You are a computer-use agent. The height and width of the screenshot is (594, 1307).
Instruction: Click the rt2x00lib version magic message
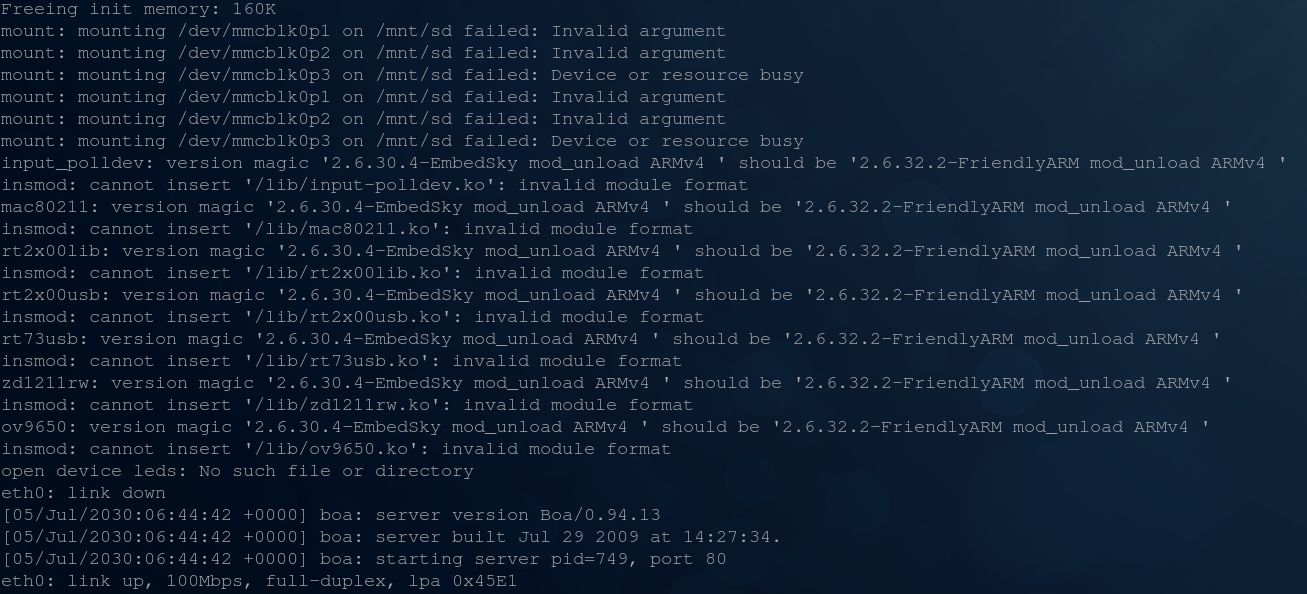pyautogui.click(x=621, y=251)
